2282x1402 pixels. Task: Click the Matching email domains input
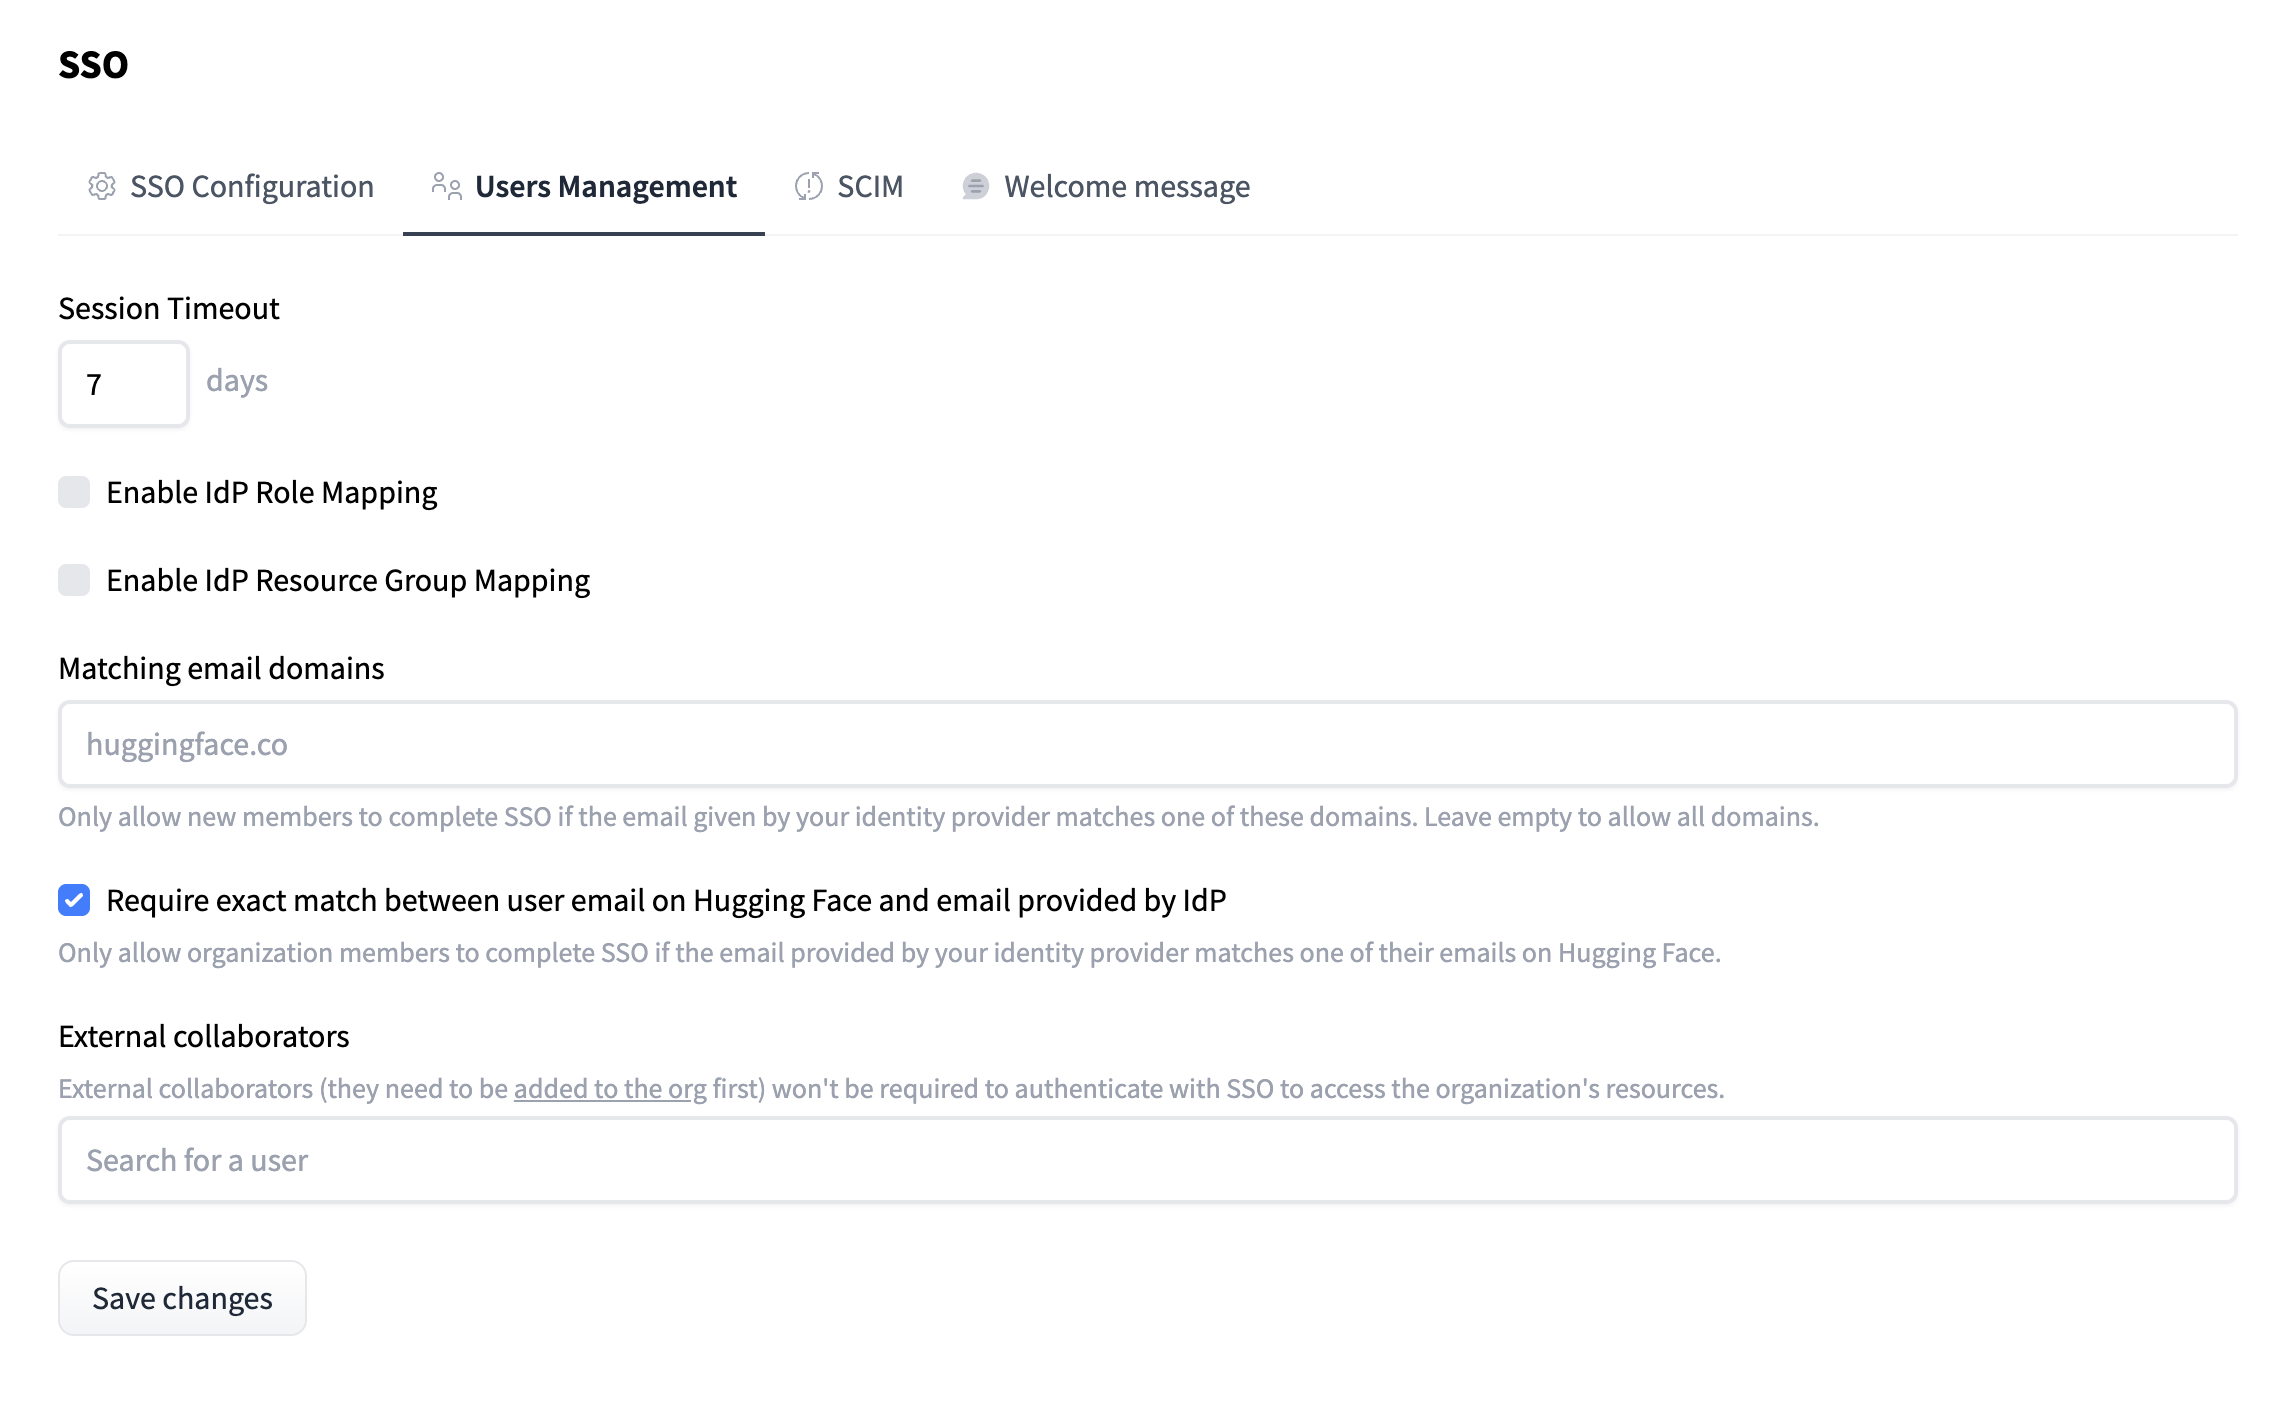point(1146,744)
